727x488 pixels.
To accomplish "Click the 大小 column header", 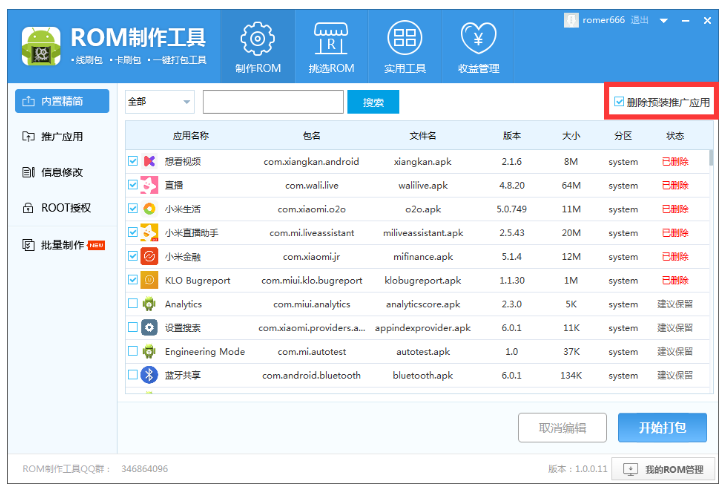I will point(571,136).
